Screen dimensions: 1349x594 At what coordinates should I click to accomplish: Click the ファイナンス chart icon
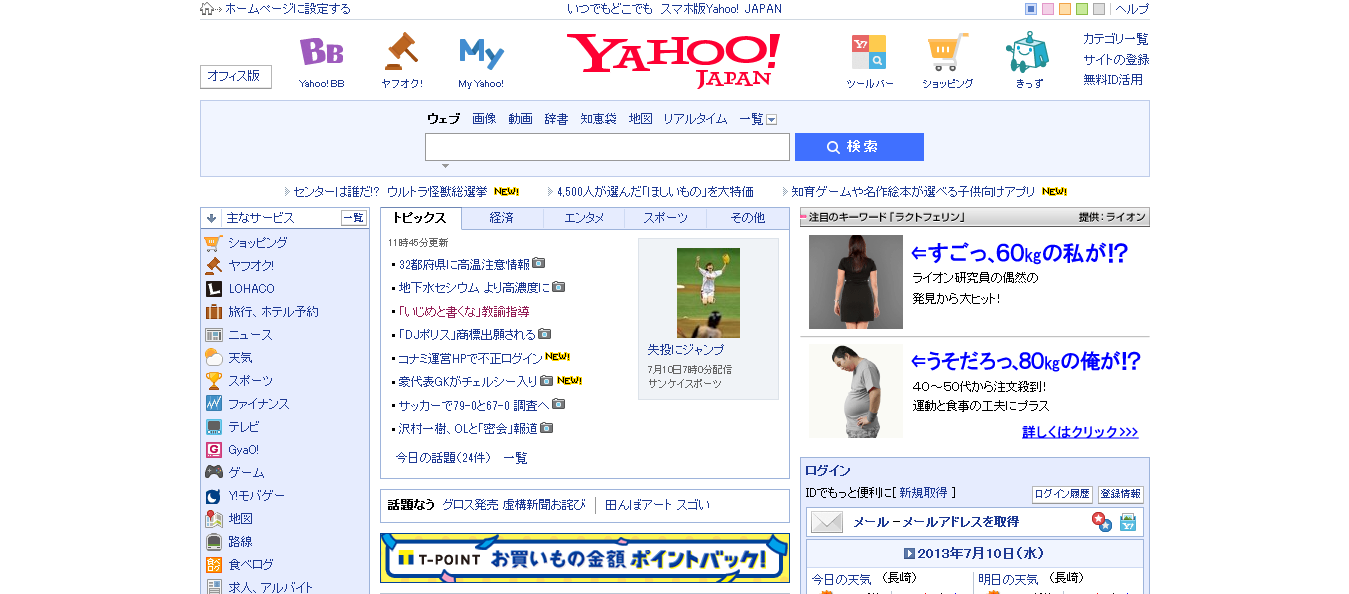[x=213, y=404]
